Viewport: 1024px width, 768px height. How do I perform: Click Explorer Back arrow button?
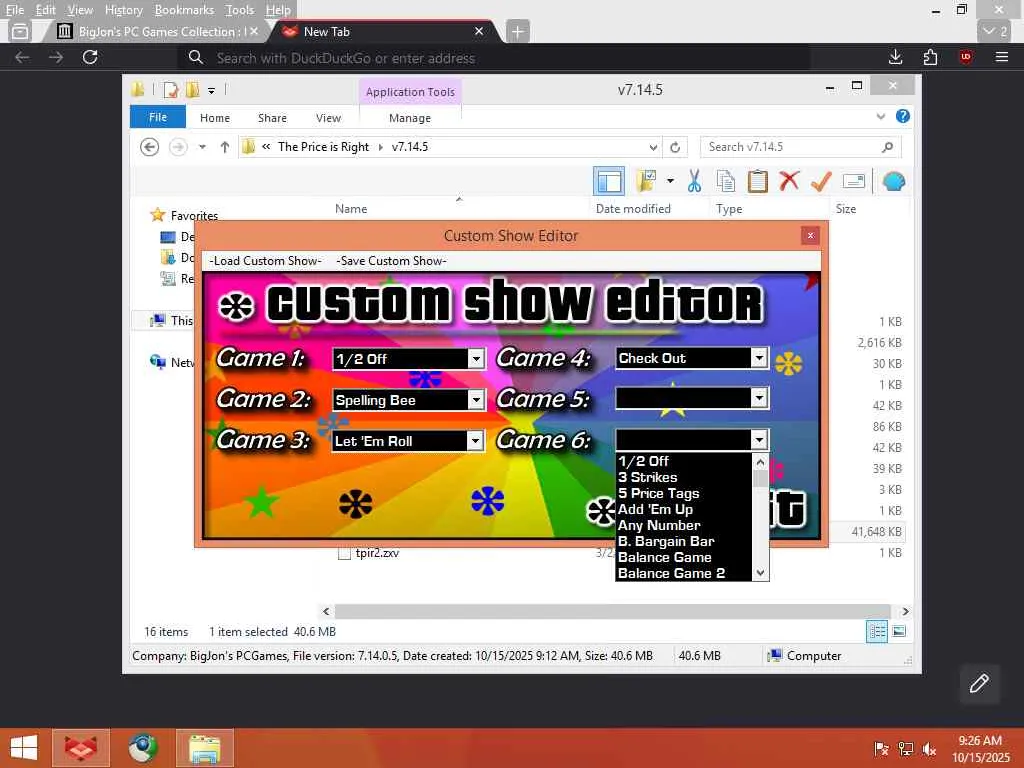pos(150,147)
